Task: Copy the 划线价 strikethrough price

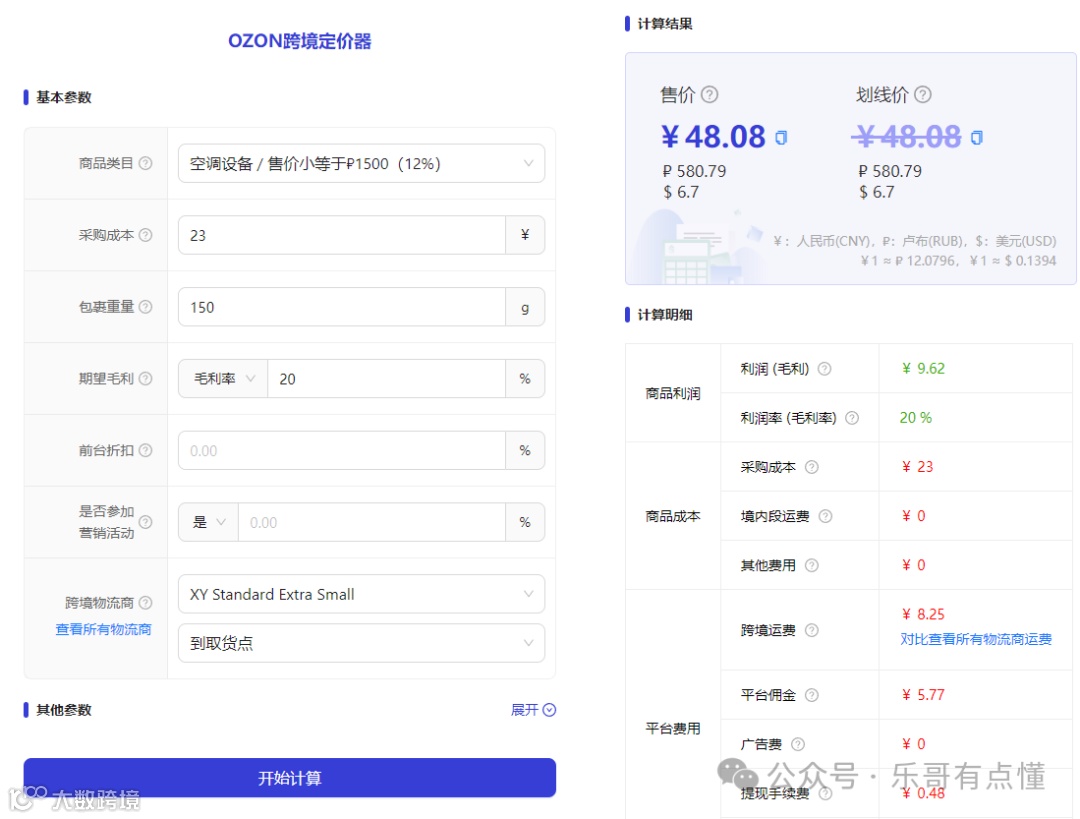Action: (977, 138)
